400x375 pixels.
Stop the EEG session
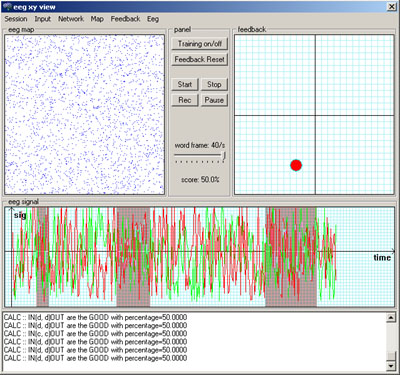[214, 84]
